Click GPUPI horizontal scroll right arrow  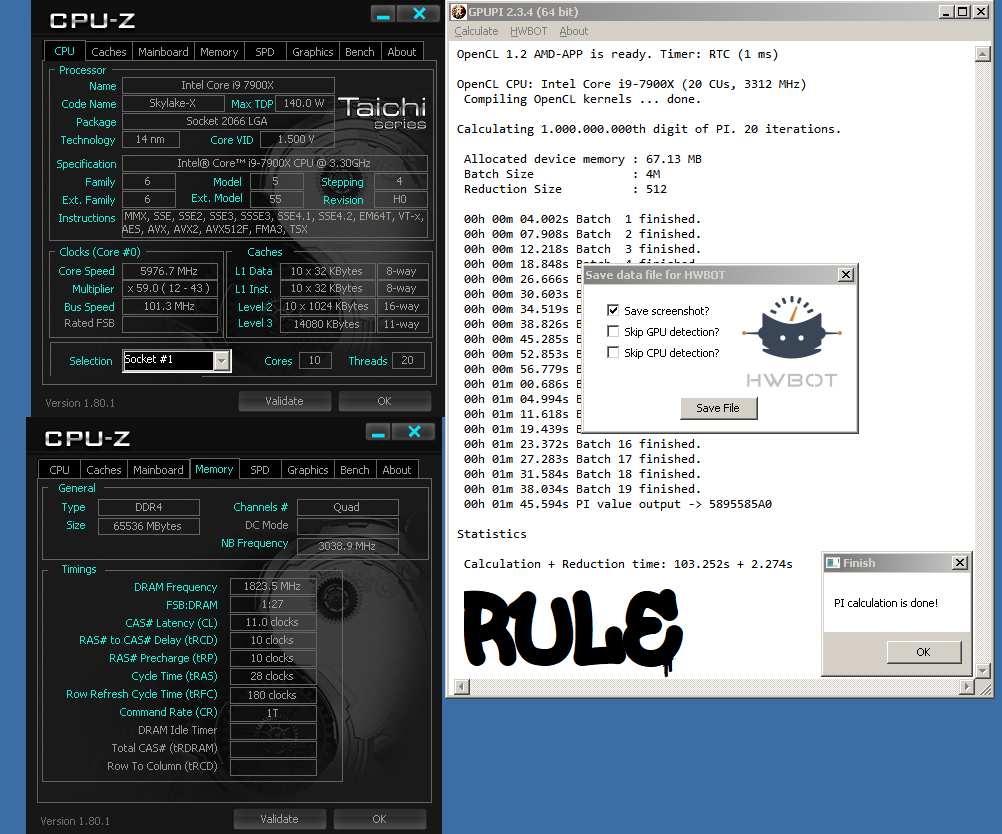(967, 687)
